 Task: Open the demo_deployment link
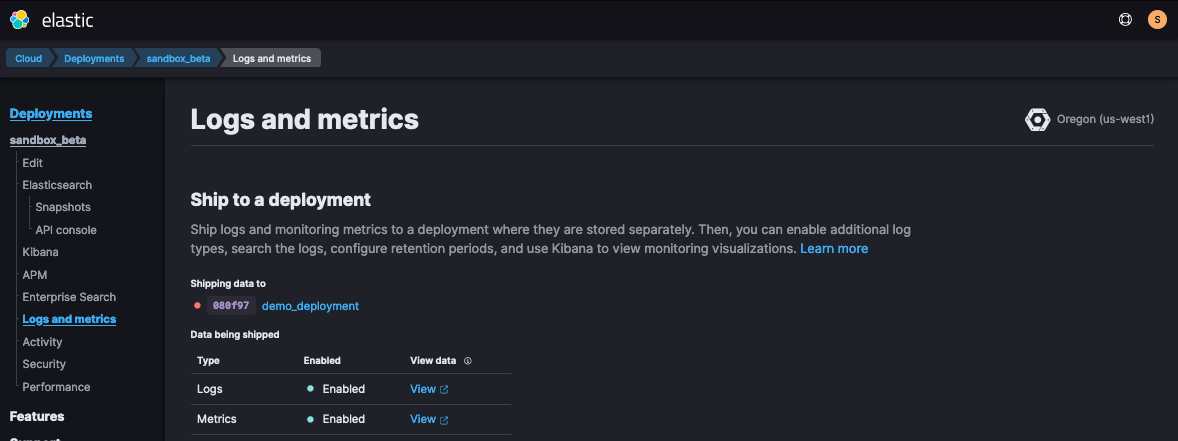coord(310,307)
